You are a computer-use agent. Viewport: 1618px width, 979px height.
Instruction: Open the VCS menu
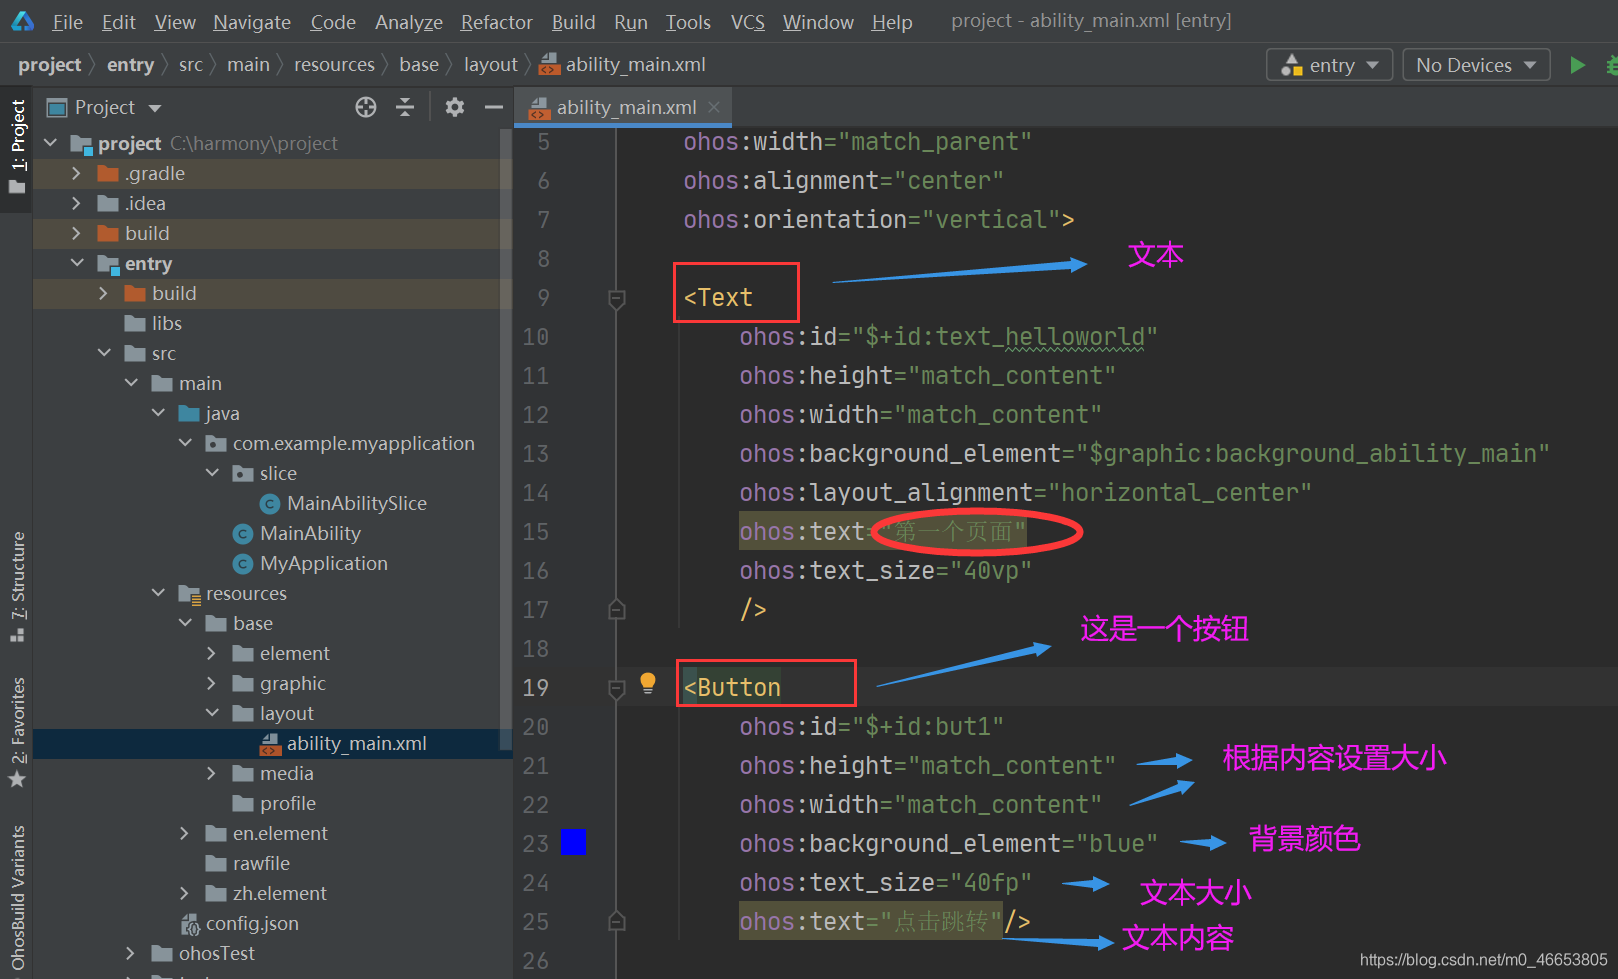(x=747, y=22)
